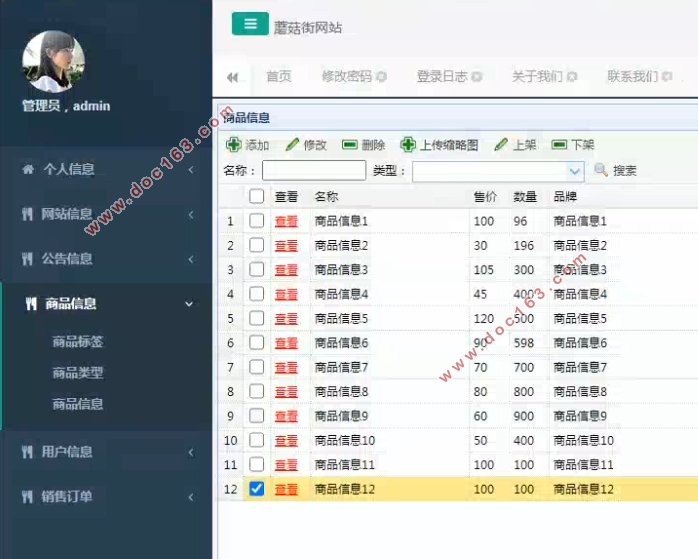Switch to the 关于我们 tab
The width and height of the screenshot is (698, 559).
pyautogui.click(x=537, y=77)
